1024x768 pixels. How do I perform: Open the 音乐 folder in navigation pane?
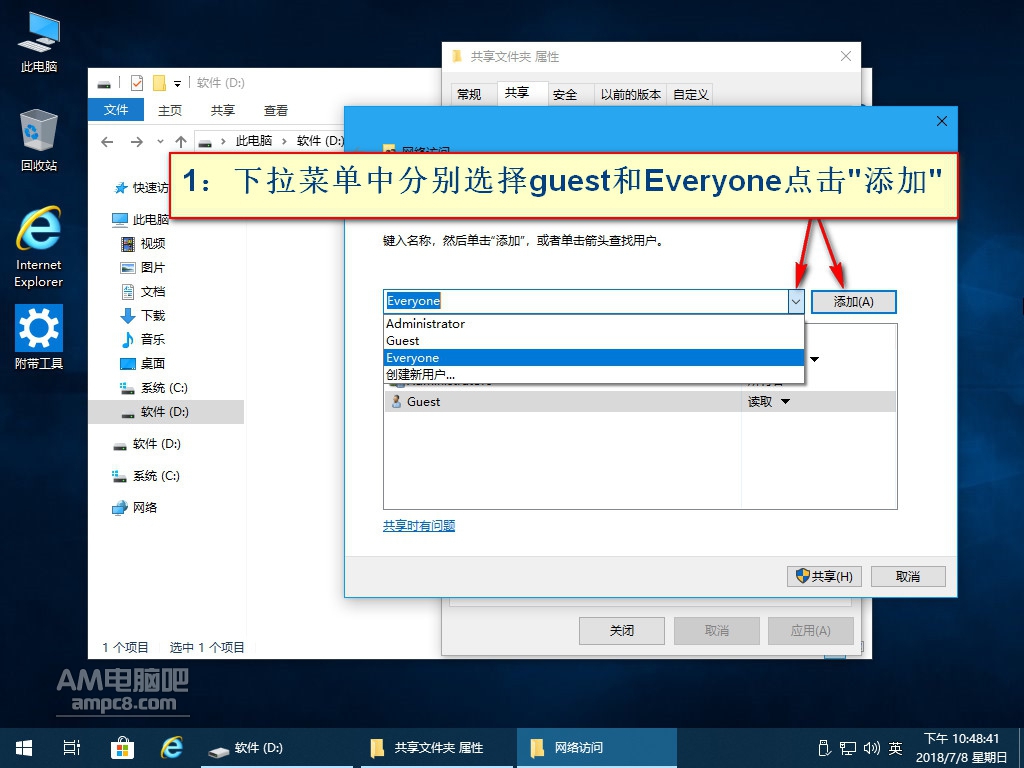click(144, 340)
